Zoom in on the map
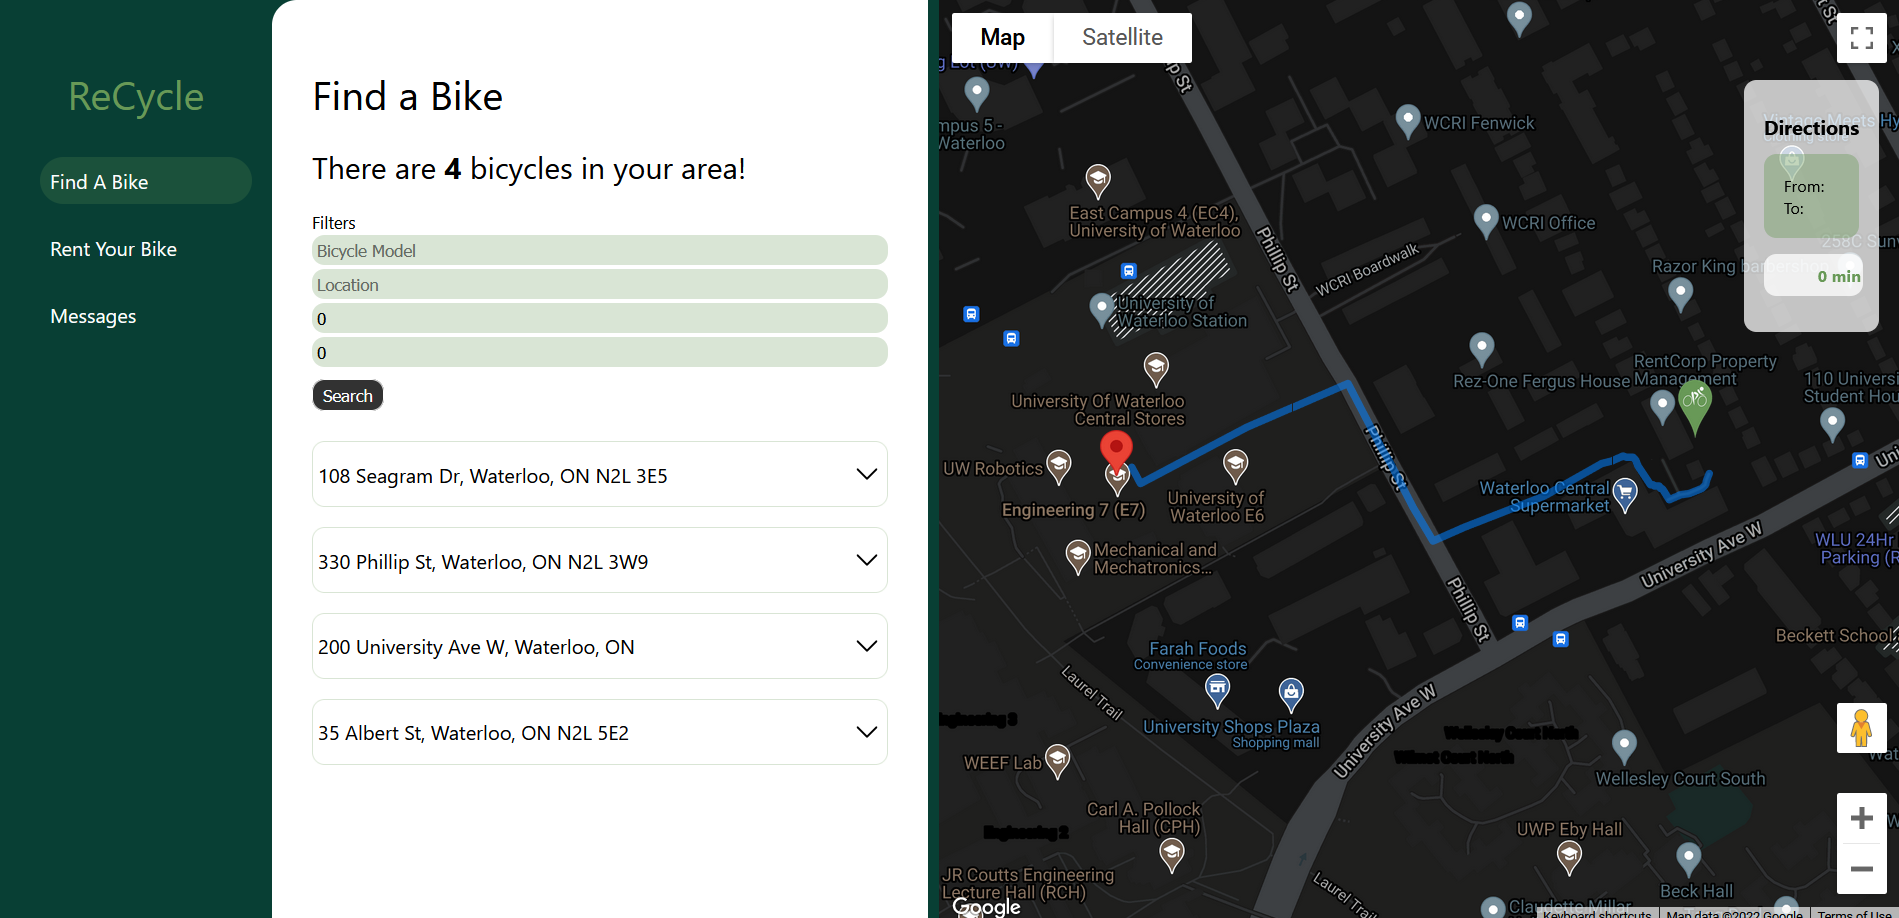 [1861, 818]
